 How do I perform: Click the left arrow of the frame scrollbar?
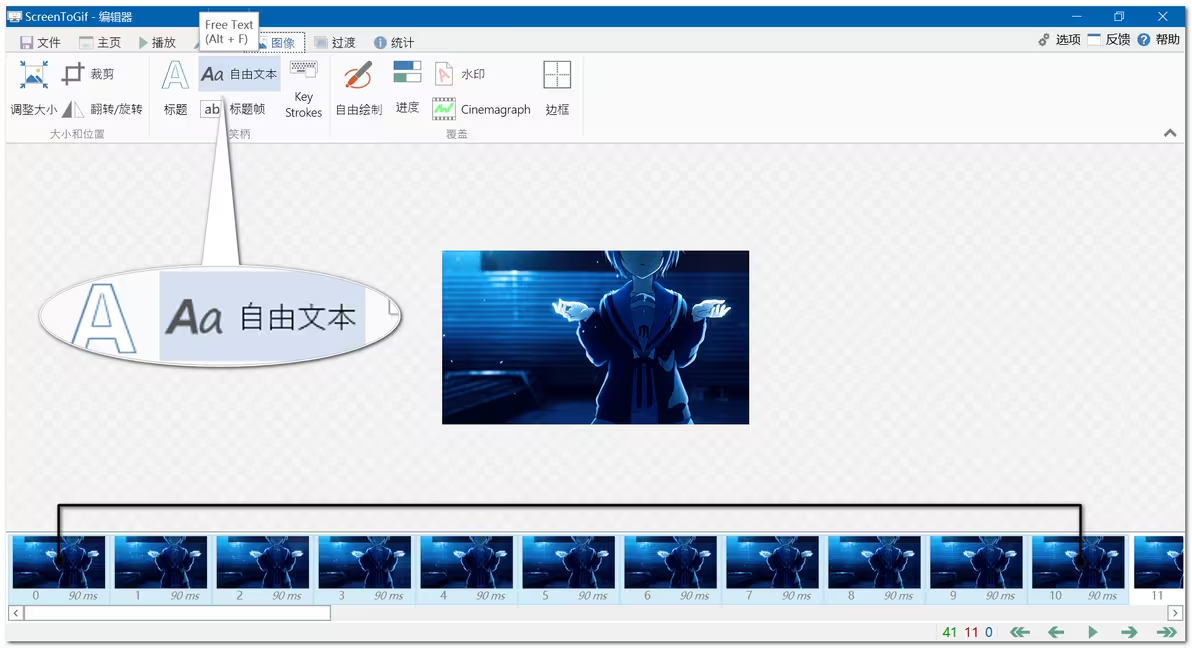click(16, 613)
